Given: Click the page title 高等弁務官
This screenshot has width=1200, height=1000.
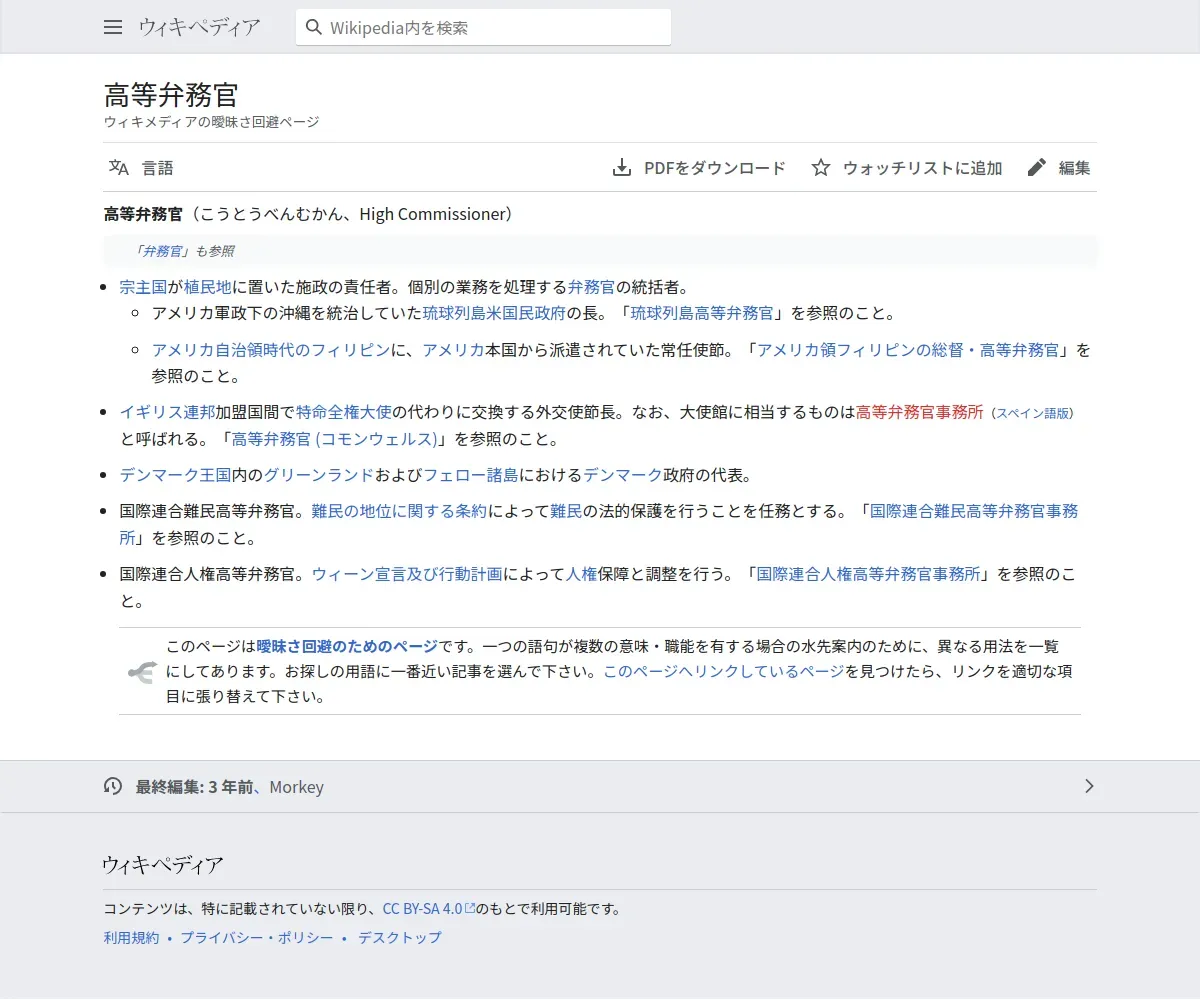Looking at the screenshot, I should click(171, 95).
